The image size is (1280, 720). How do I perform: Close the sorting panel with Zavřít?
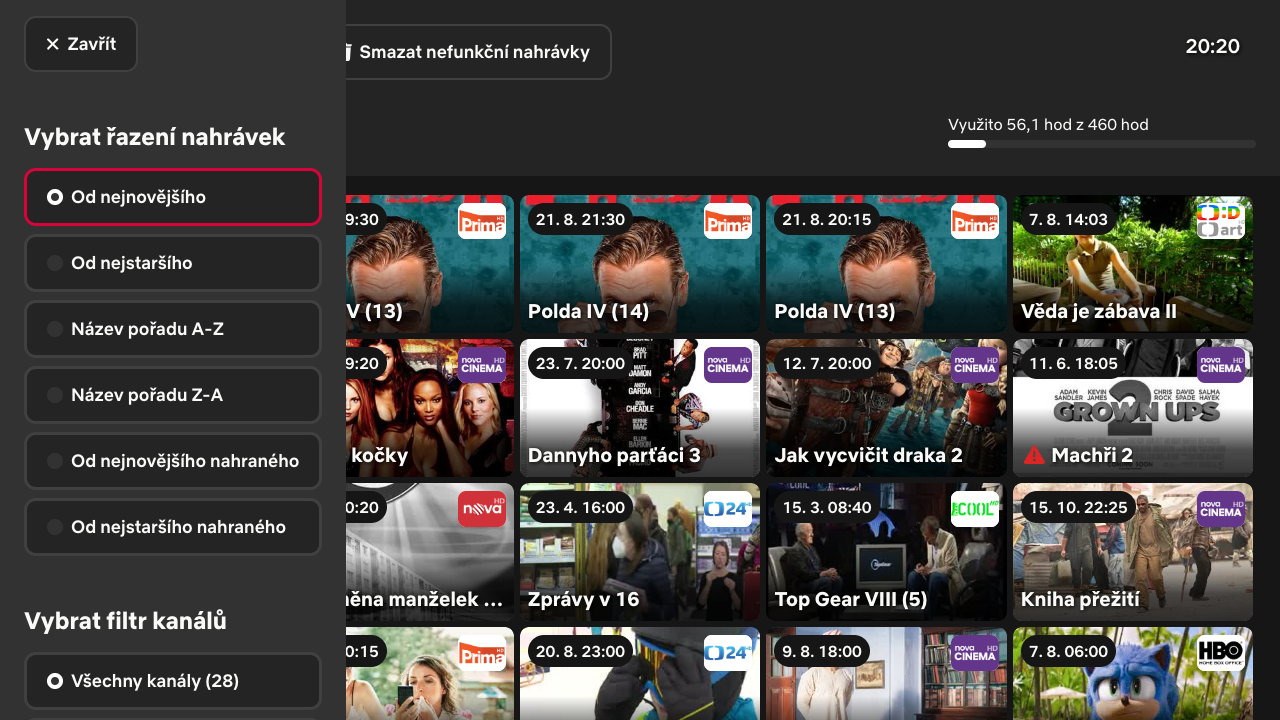(x=81, y=44)
